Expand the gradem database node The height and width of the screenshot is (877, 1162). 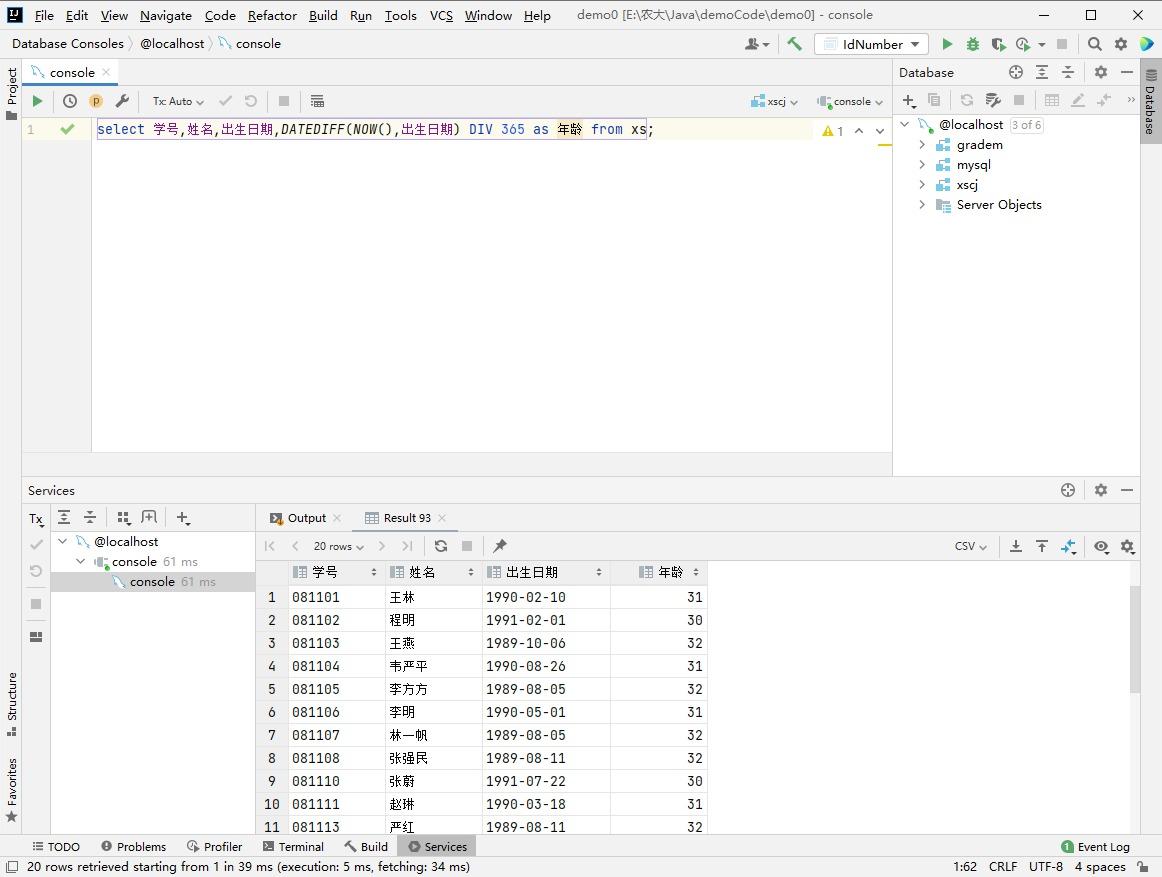pyautogui.click(x=922, y=145)
